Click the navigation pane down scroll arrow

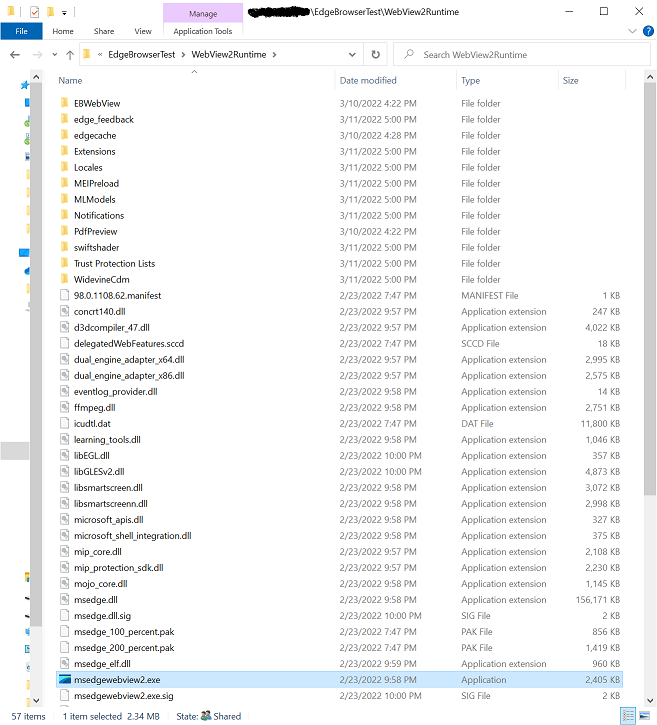[37, 700]
